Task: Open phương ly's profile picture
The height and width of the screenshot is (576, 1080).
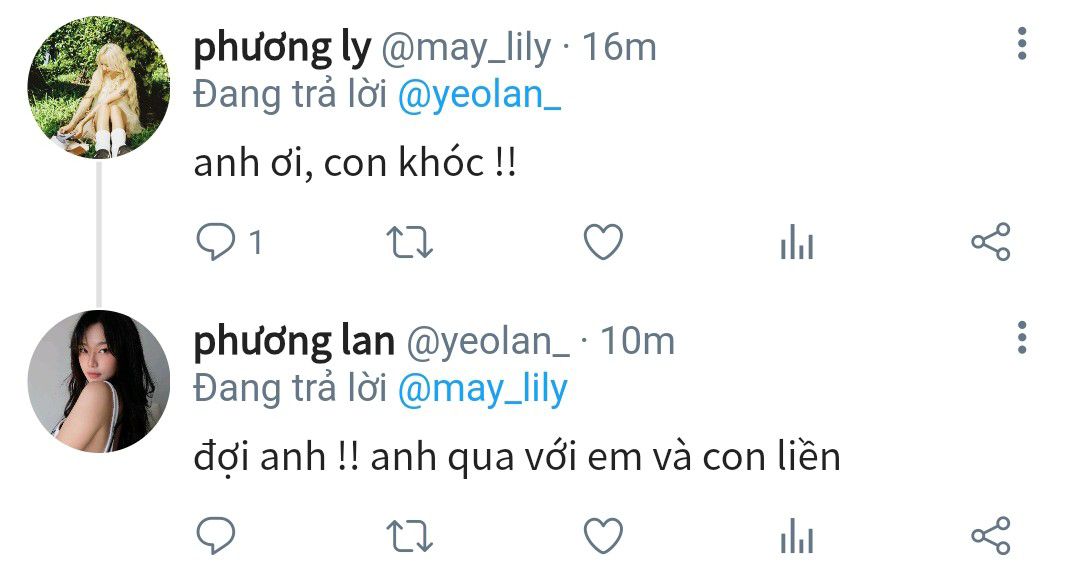Action: 98,88
